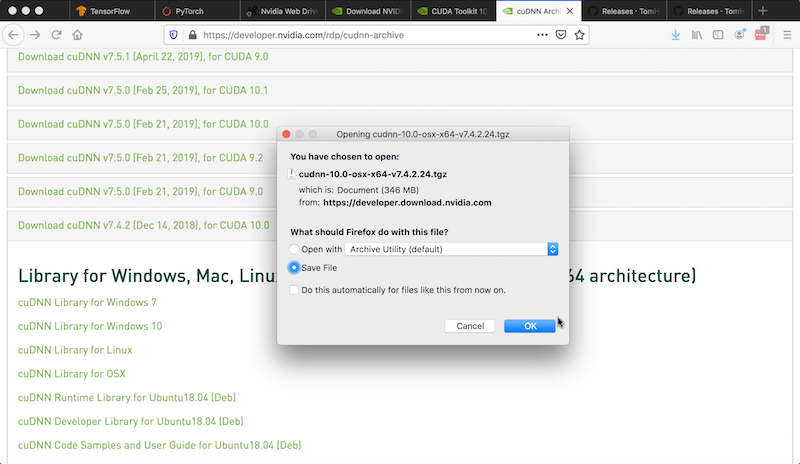Expand cuDNN v7.5.1 for CUDA 9.0

click(x=143, y=57)
